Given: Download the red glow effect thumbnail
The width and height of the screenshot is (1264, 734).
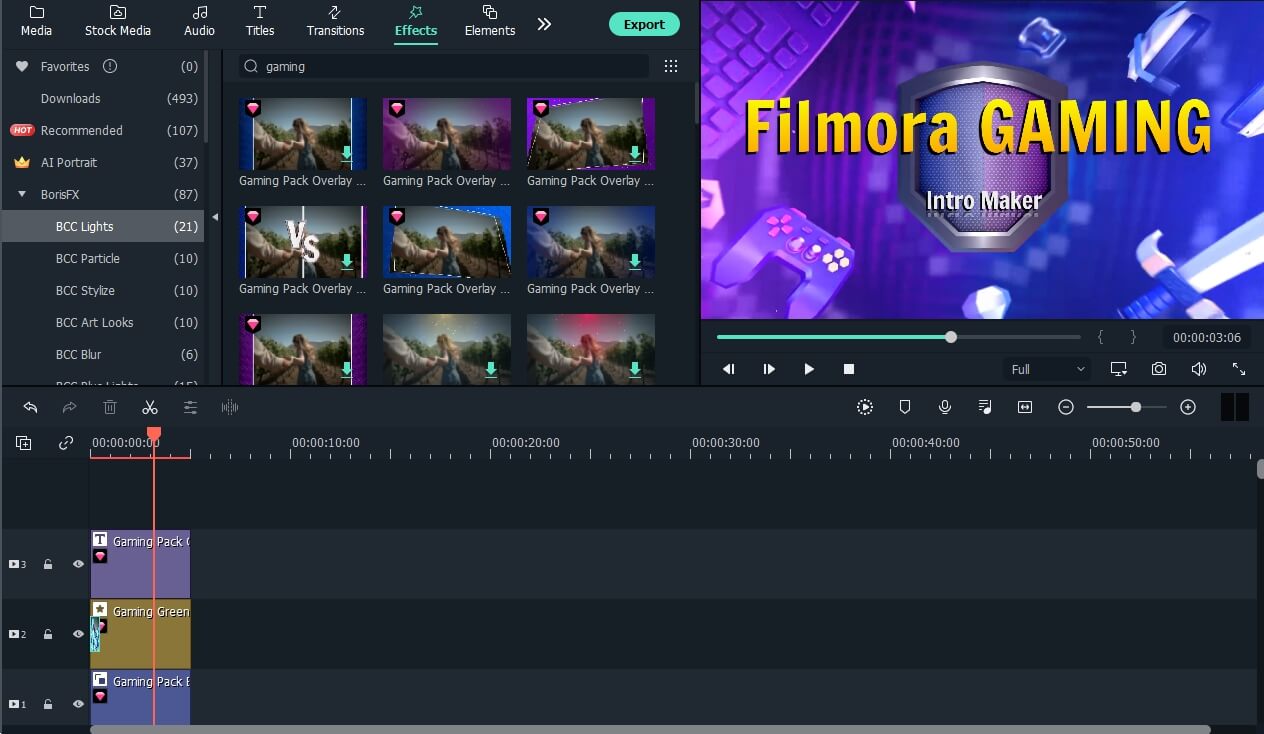Looking at the screenshot, I should [x=635, y=369].
